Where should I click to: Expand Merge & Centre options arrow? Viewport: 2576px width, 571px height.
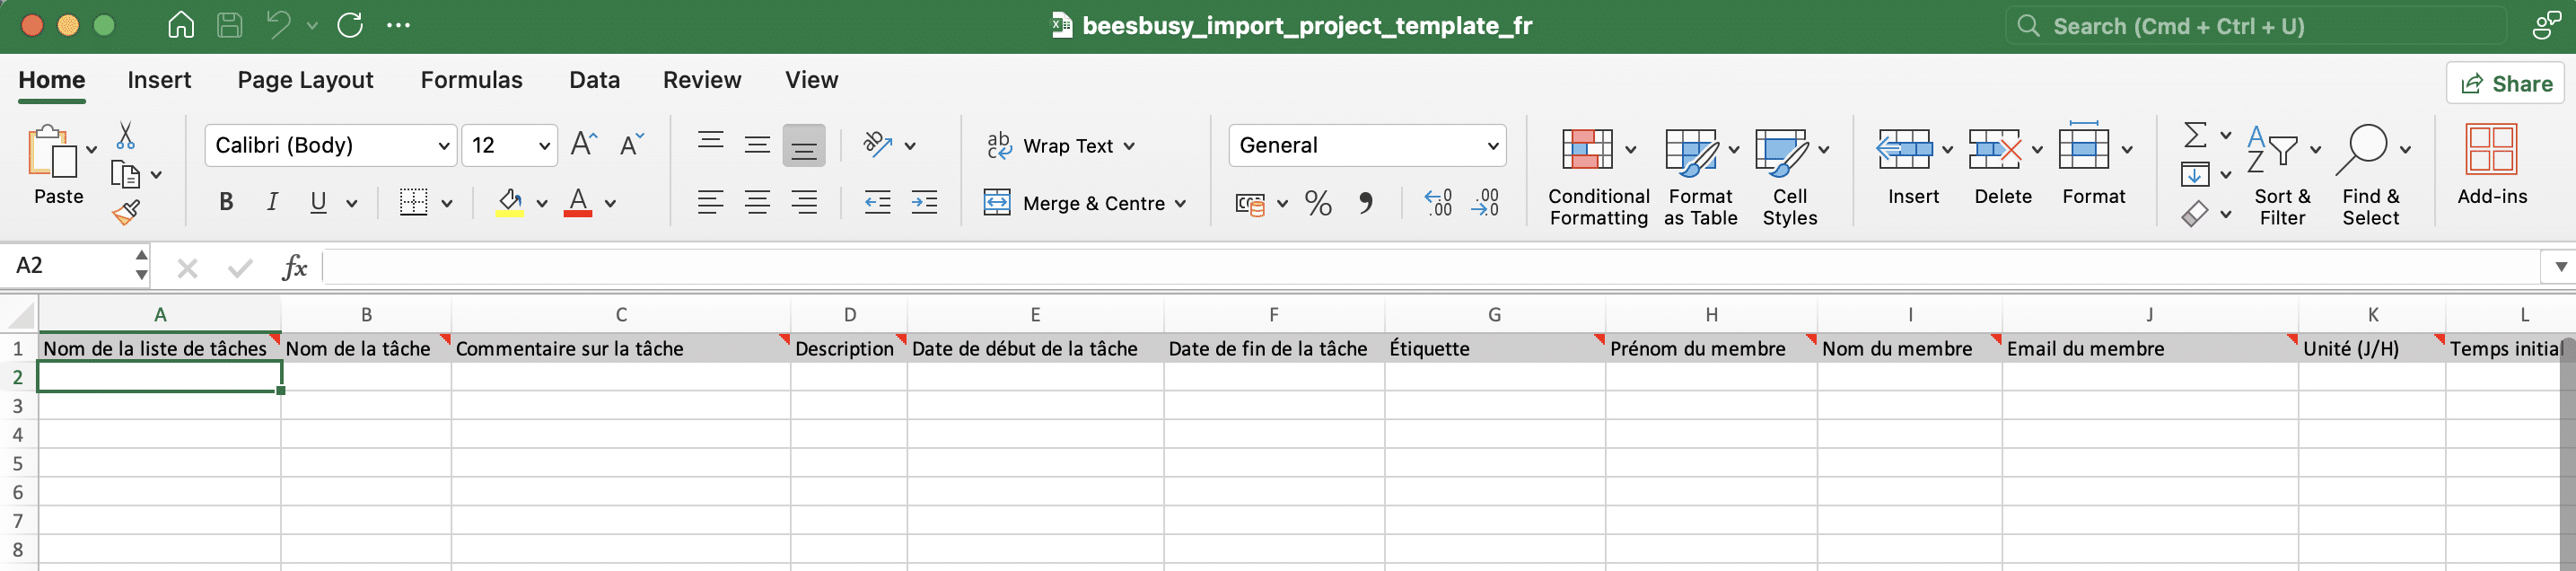[1181, 204]
